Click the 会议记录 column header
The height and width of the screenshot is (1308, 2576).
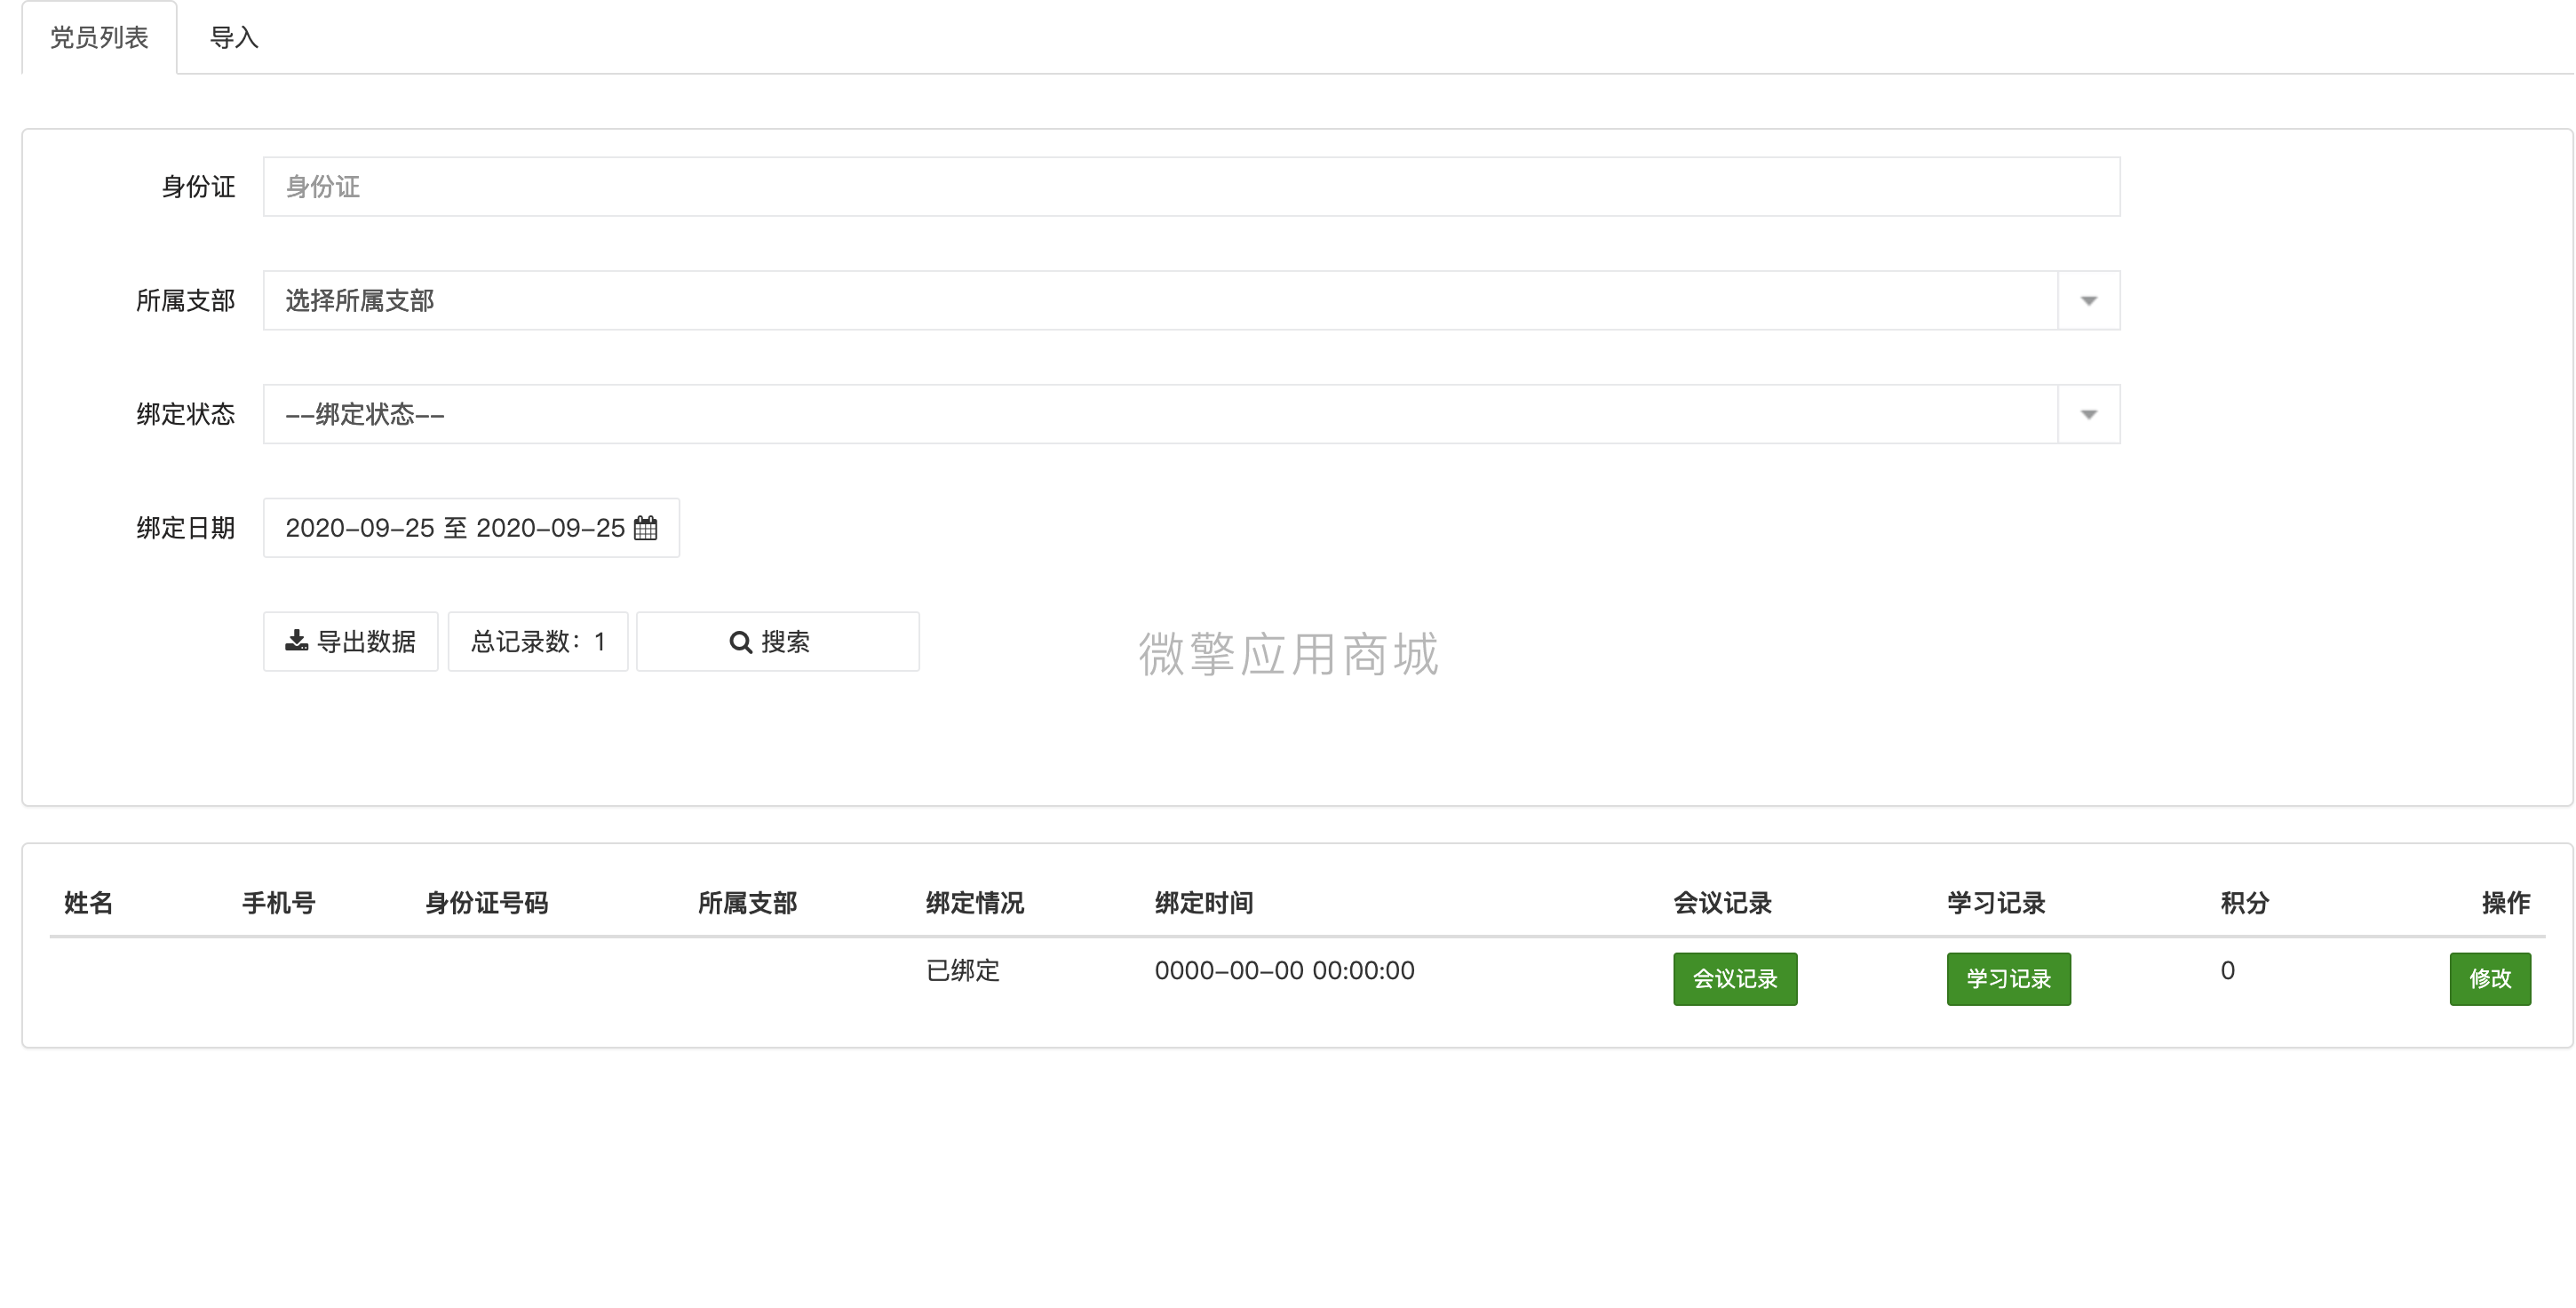pyautogui.click(x=1722, y=903)
